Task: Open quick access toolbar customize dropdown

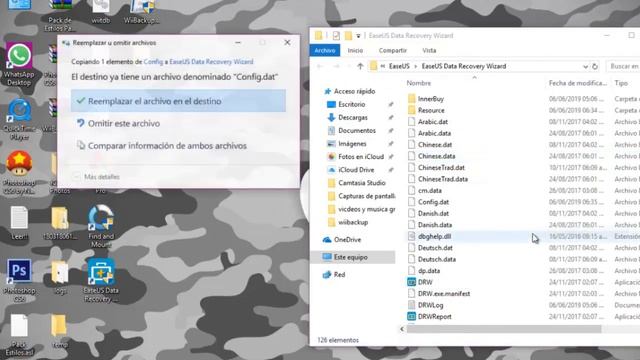Action: [x=358, y=36]
